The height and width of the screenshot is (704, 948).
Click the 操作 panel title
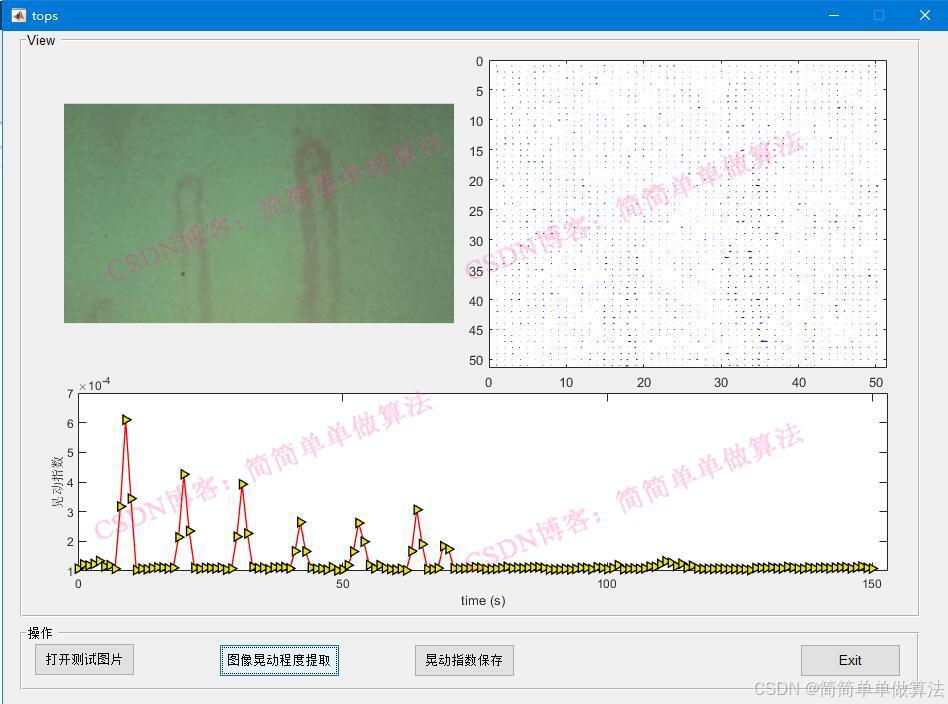click(40, 633)
